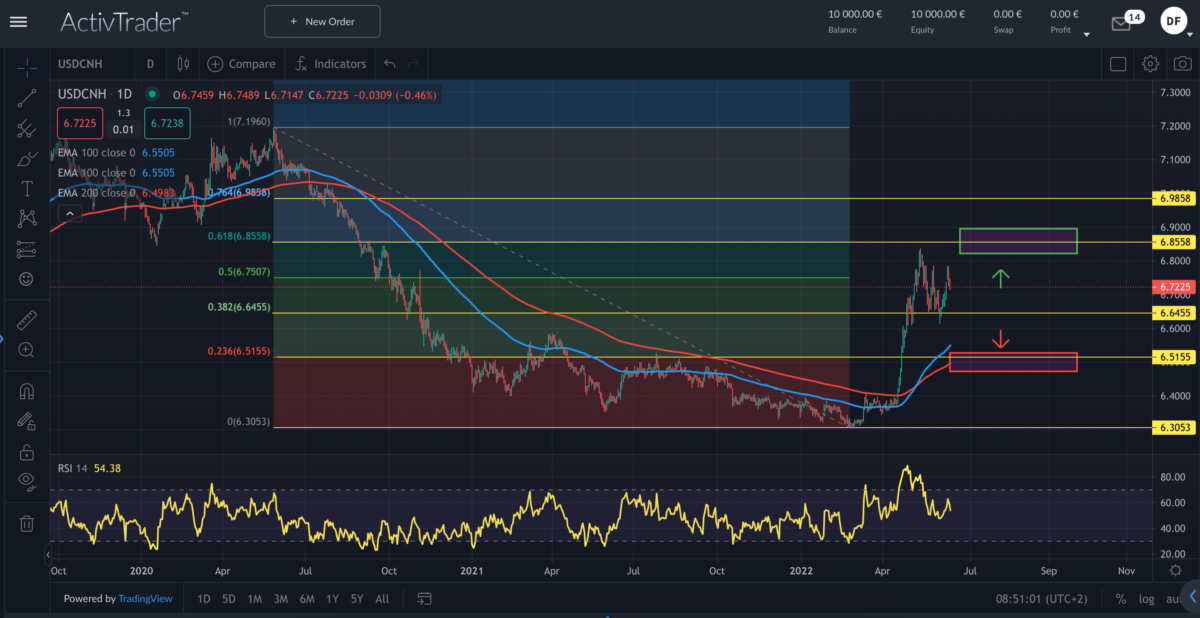Viewport: 1200px width, 618px height.
Task: Select the pitchfork/Gann drawing tool
Action: coord(27,128)
